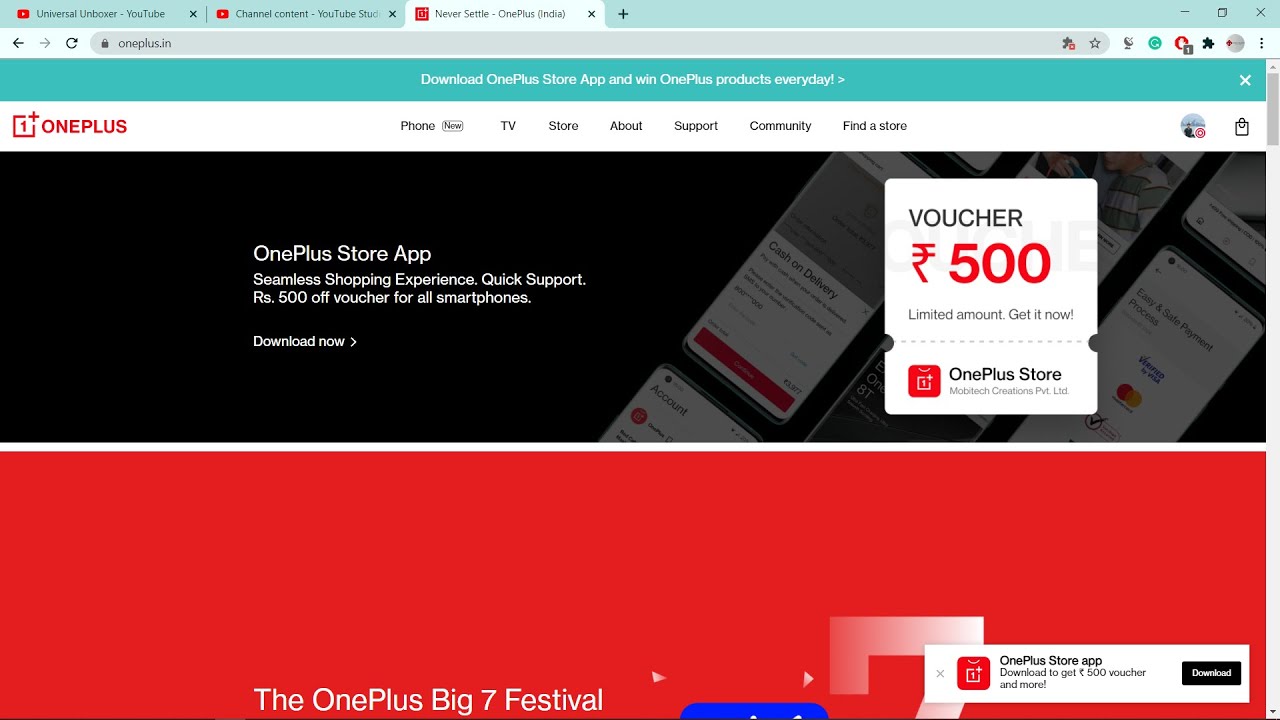Close the Never Settle OnePlus tab
The height and width of the screenshot is (720, 1280).
[x=592, y=14]
